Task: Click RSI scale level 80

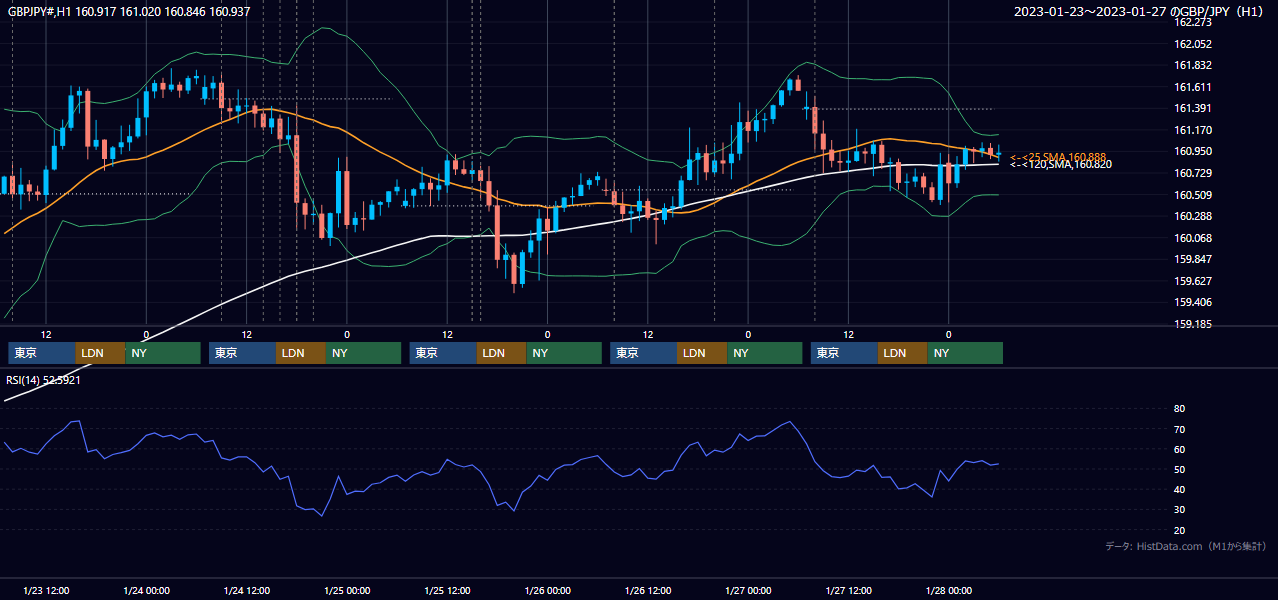Action: click(1179, 409)
